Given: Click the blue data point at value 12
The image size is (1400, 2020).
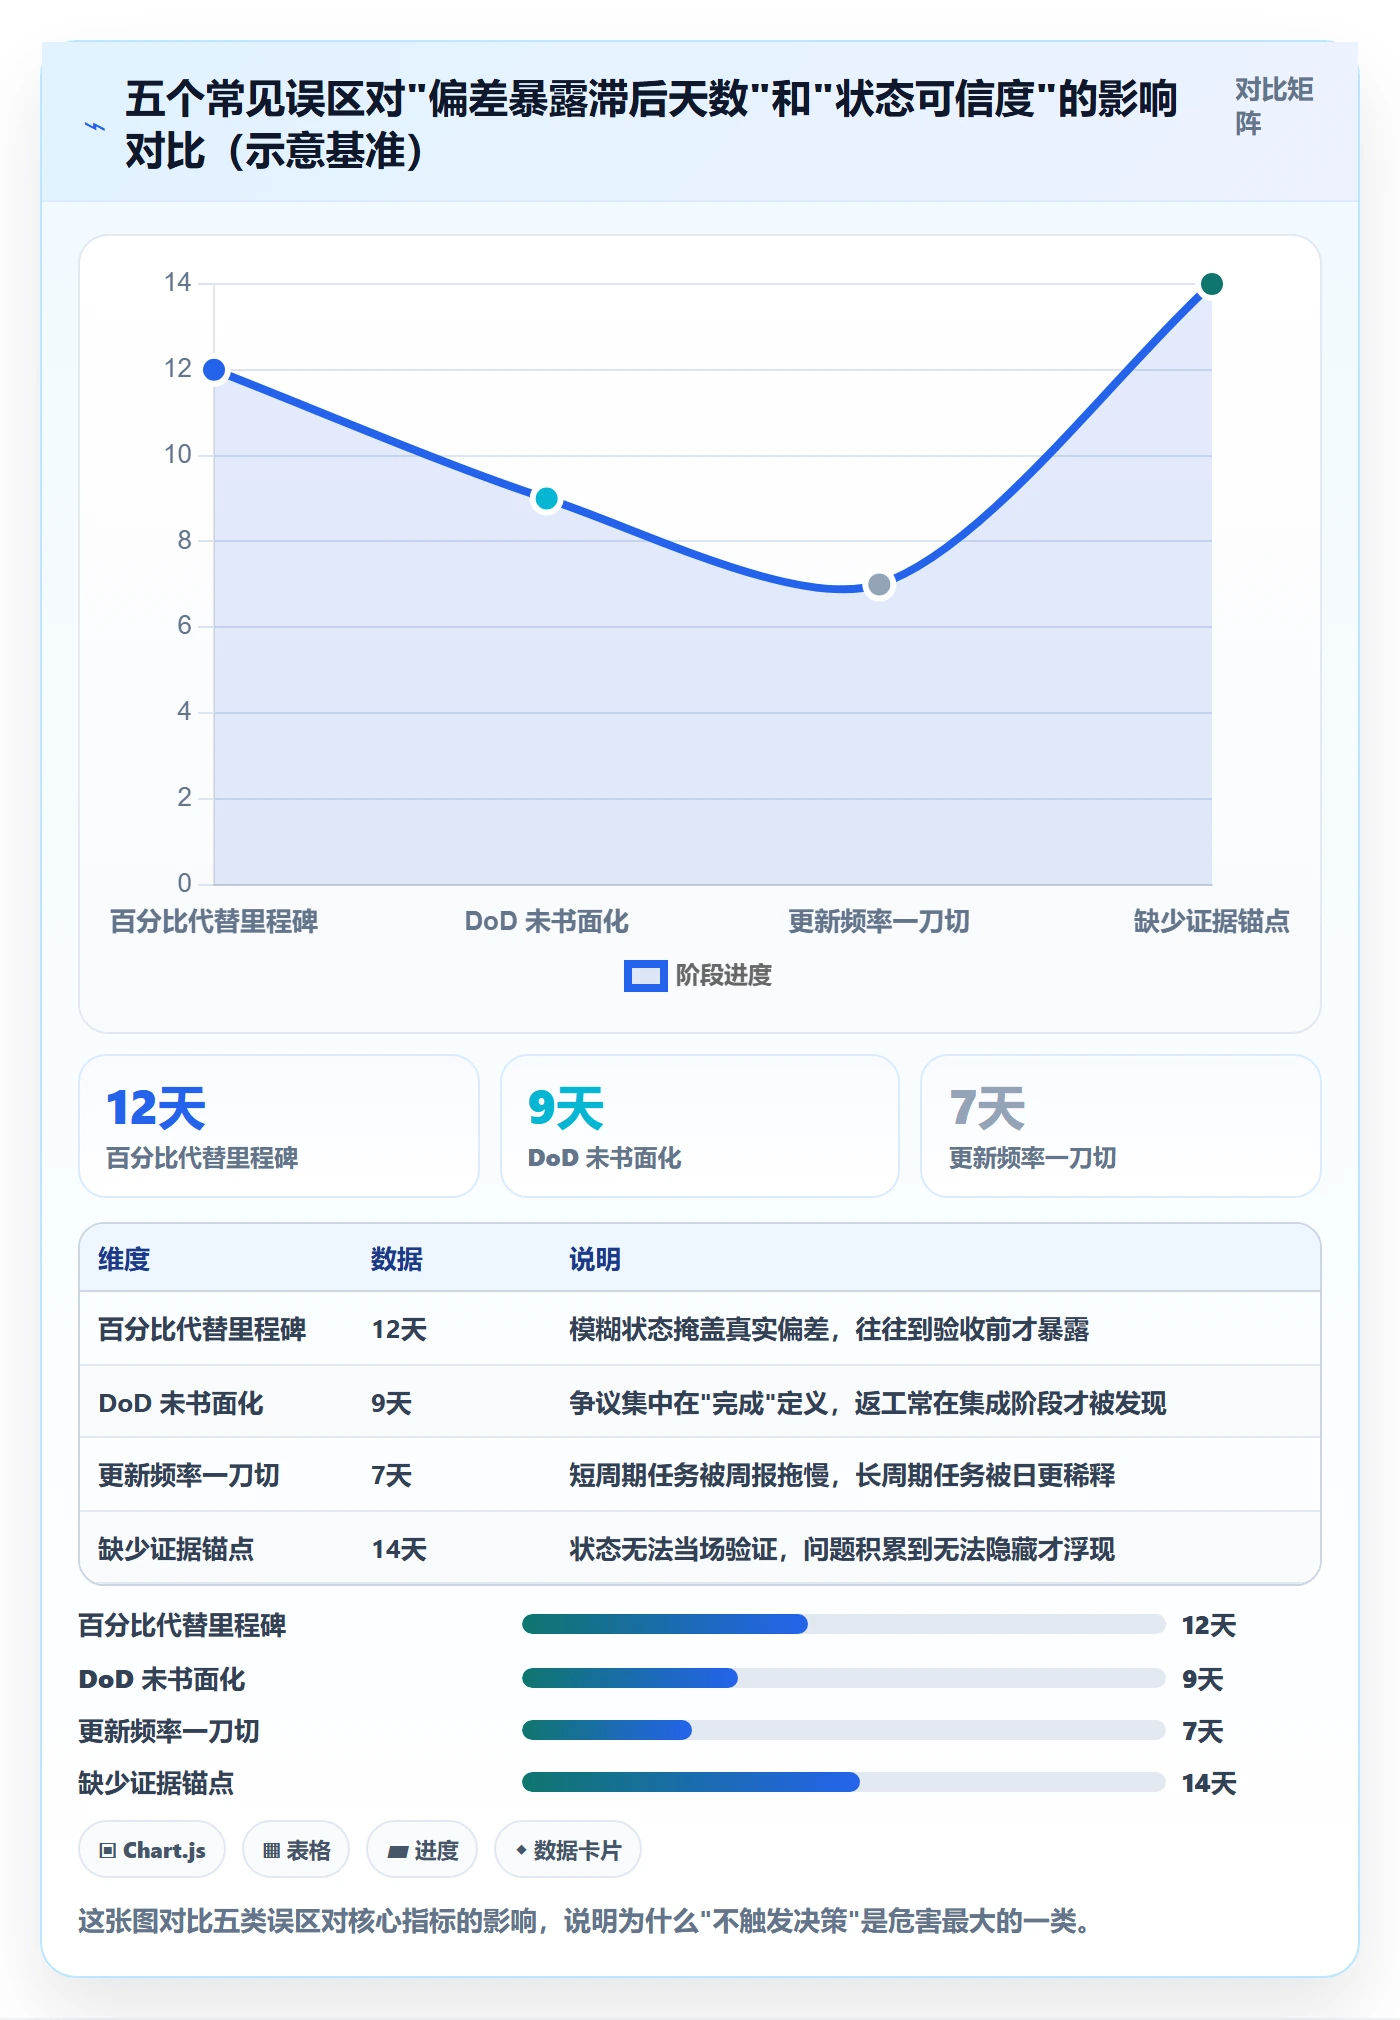Looking at the screenshot, I should tap(214, 370).
